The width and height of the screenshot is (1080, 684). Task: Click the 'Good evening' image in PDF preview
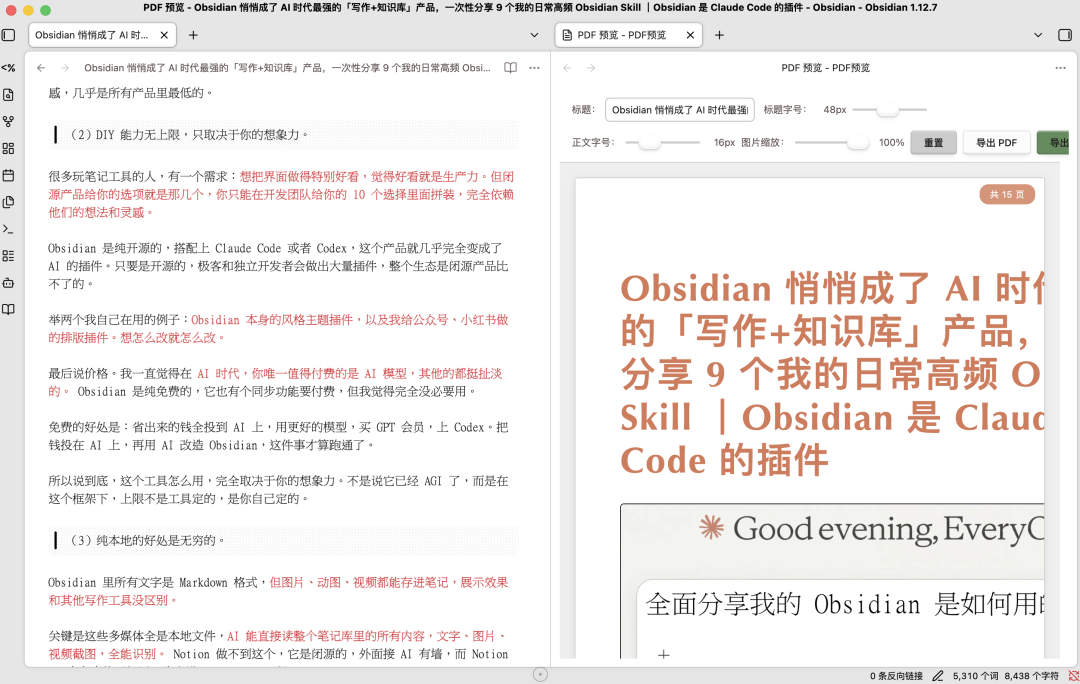click(x=832, y=581)
